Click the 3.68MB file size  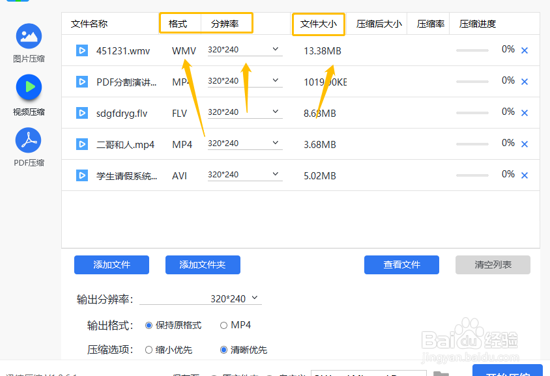[320, 145]
